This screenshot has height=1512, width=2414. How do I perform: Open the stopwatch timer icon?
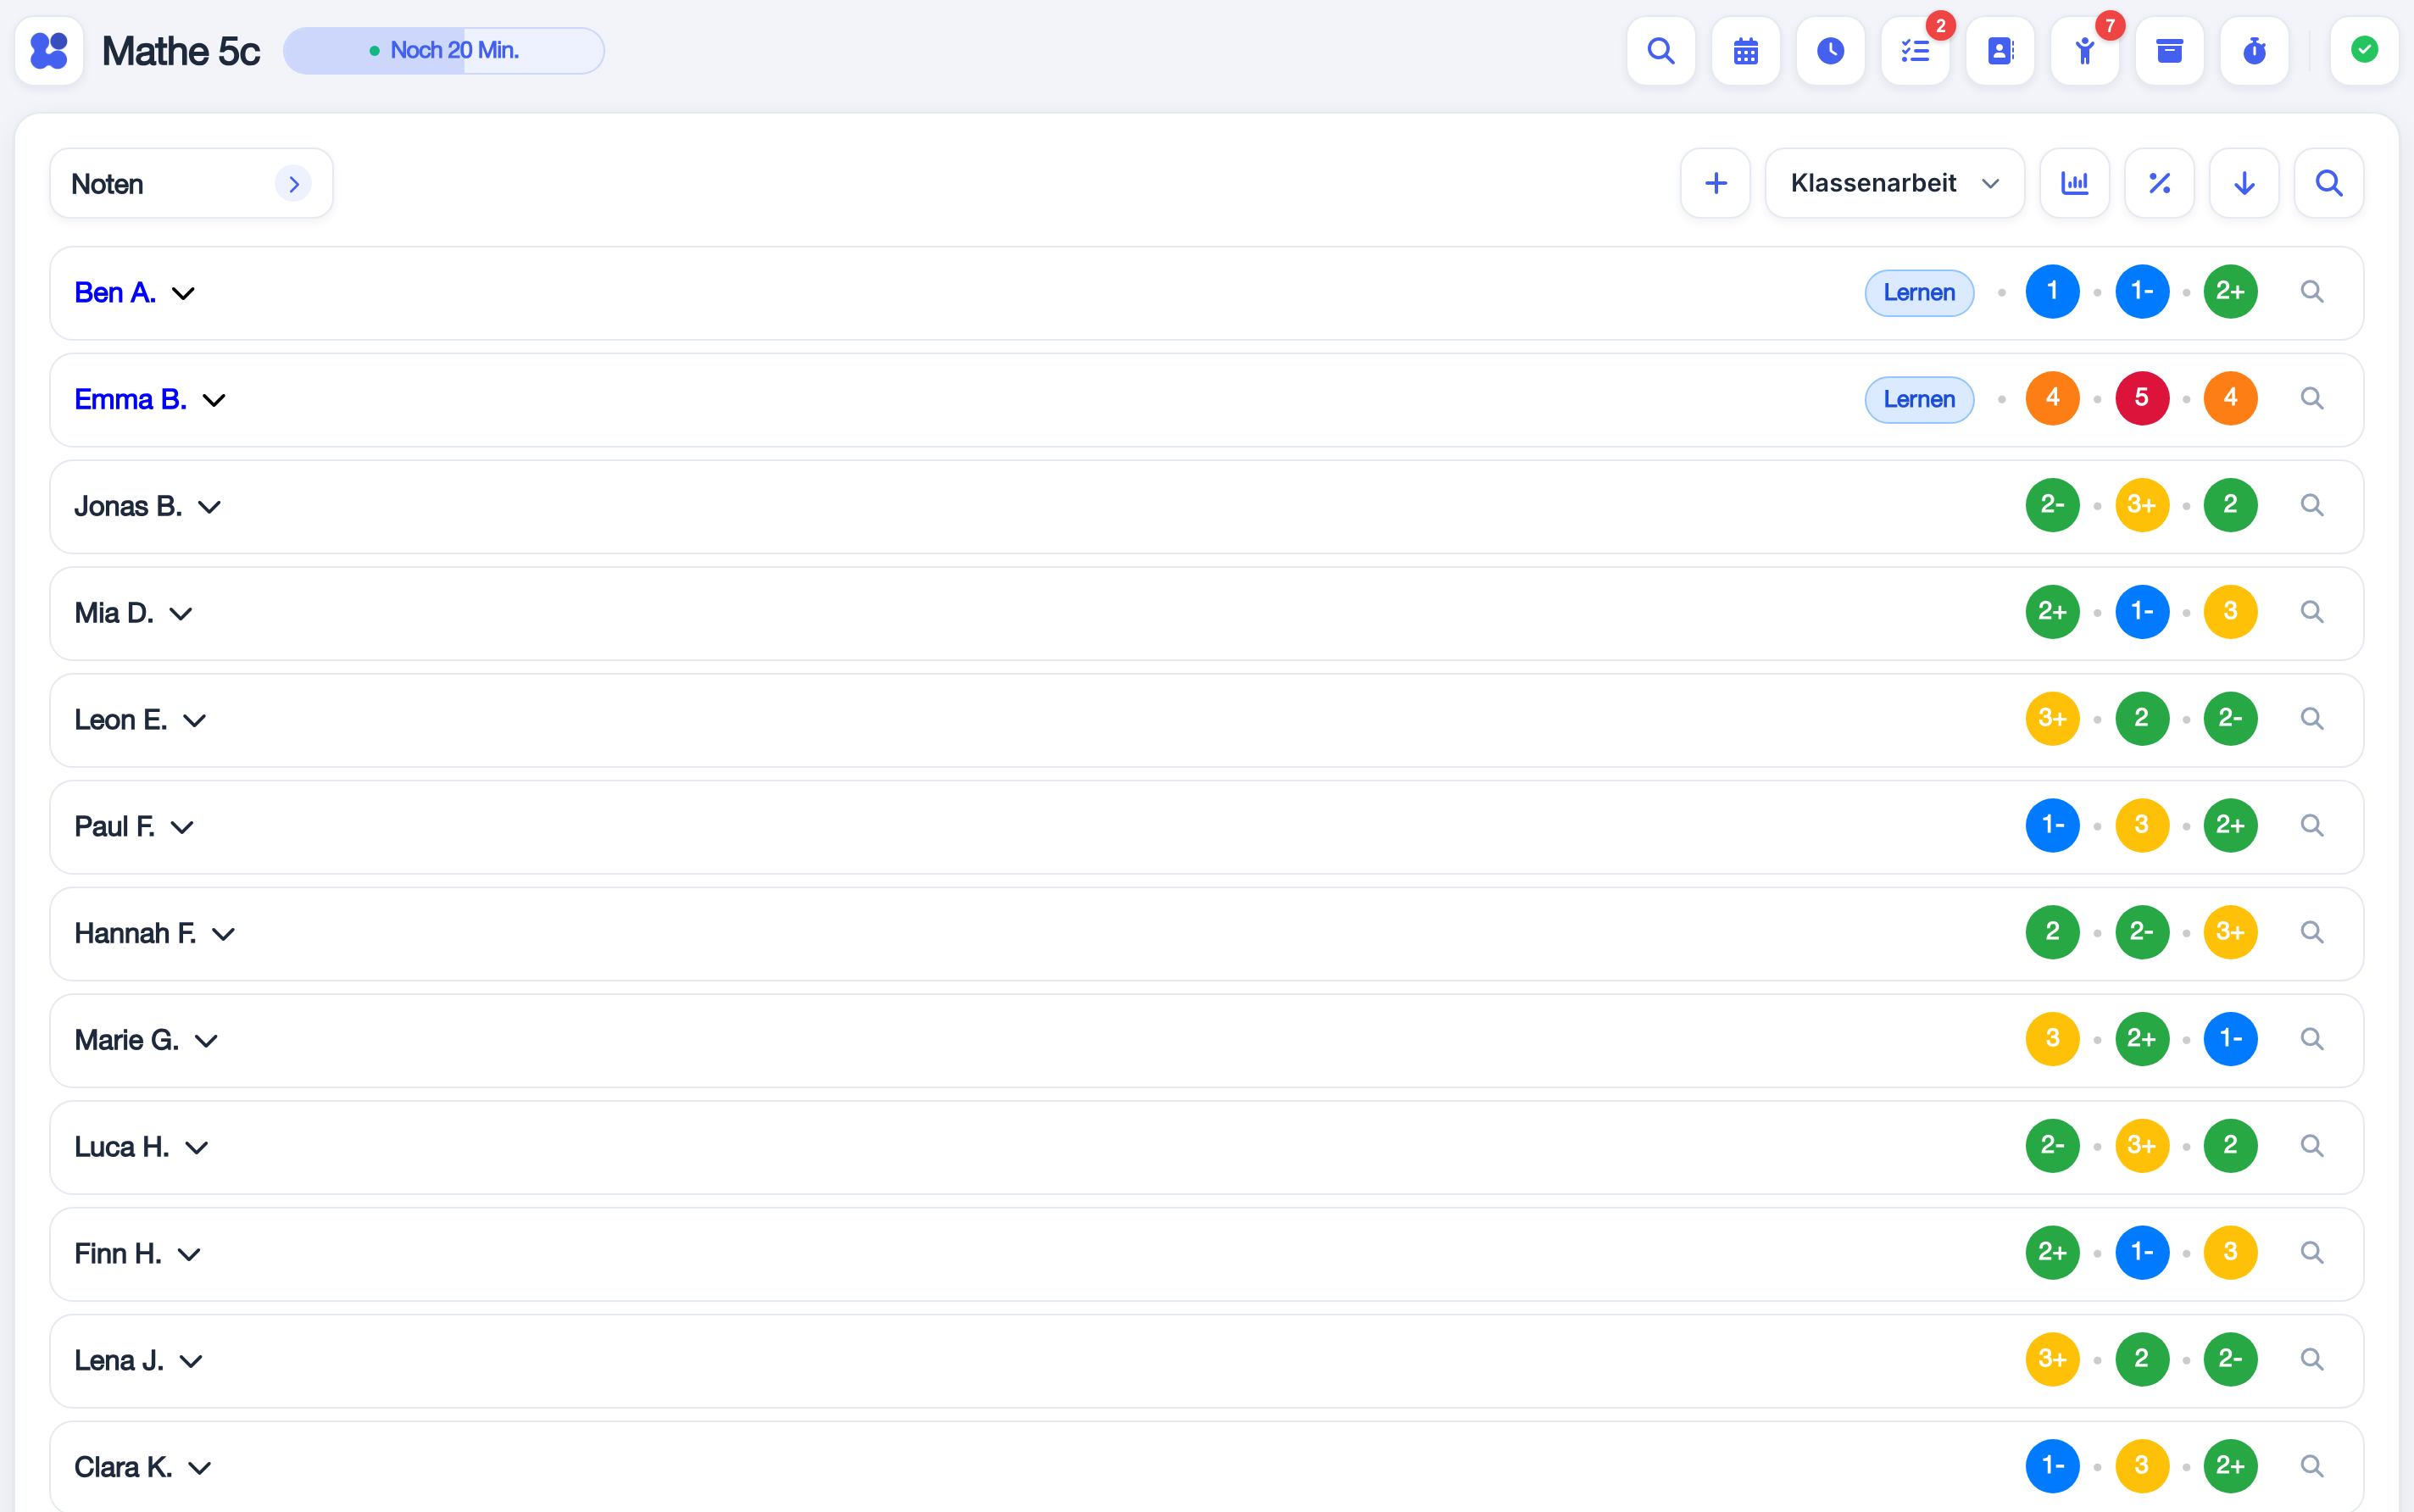(2254, 50)
